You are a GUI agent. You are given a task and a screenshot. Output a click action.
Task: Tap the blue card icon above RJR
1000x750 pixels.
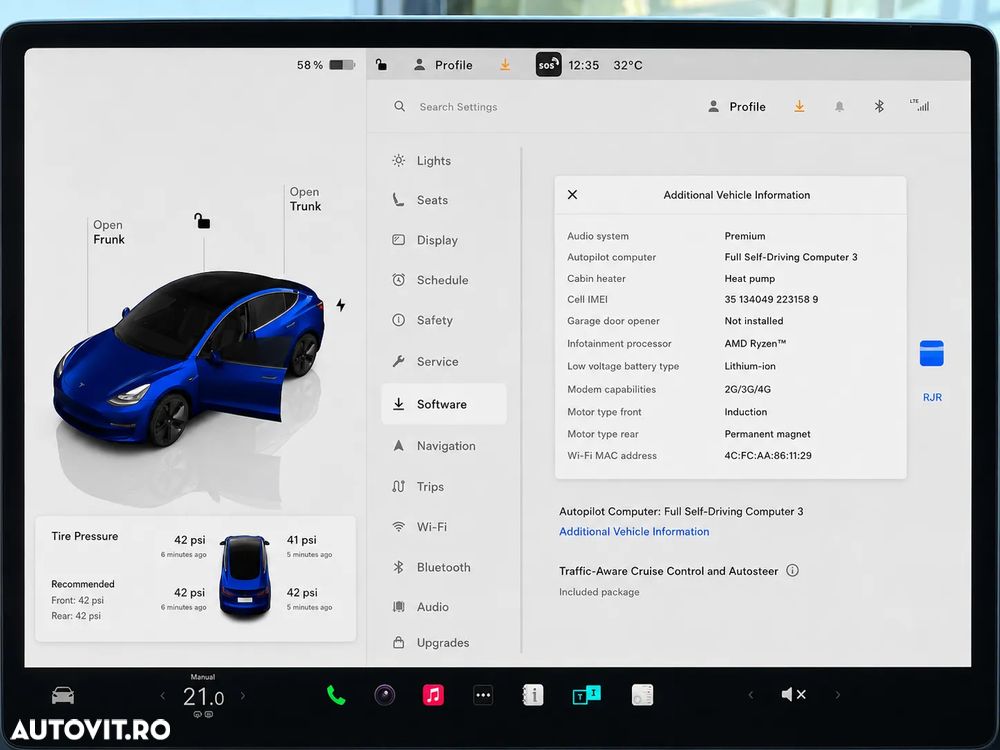[x=932, y=353]
